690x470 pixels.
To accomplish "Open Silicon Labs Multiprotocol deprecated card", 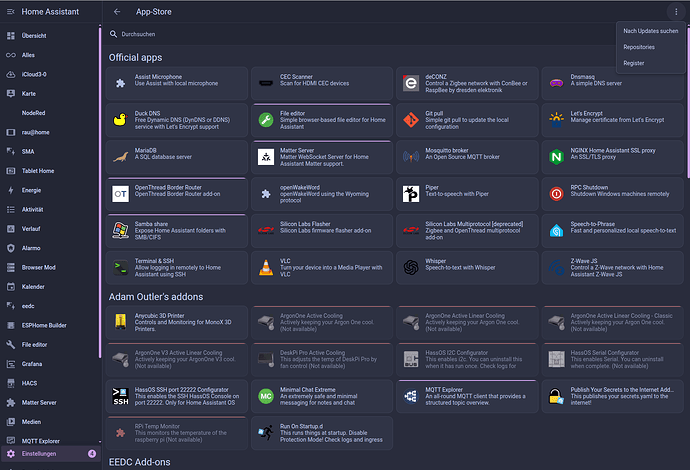I will point(467,231).
